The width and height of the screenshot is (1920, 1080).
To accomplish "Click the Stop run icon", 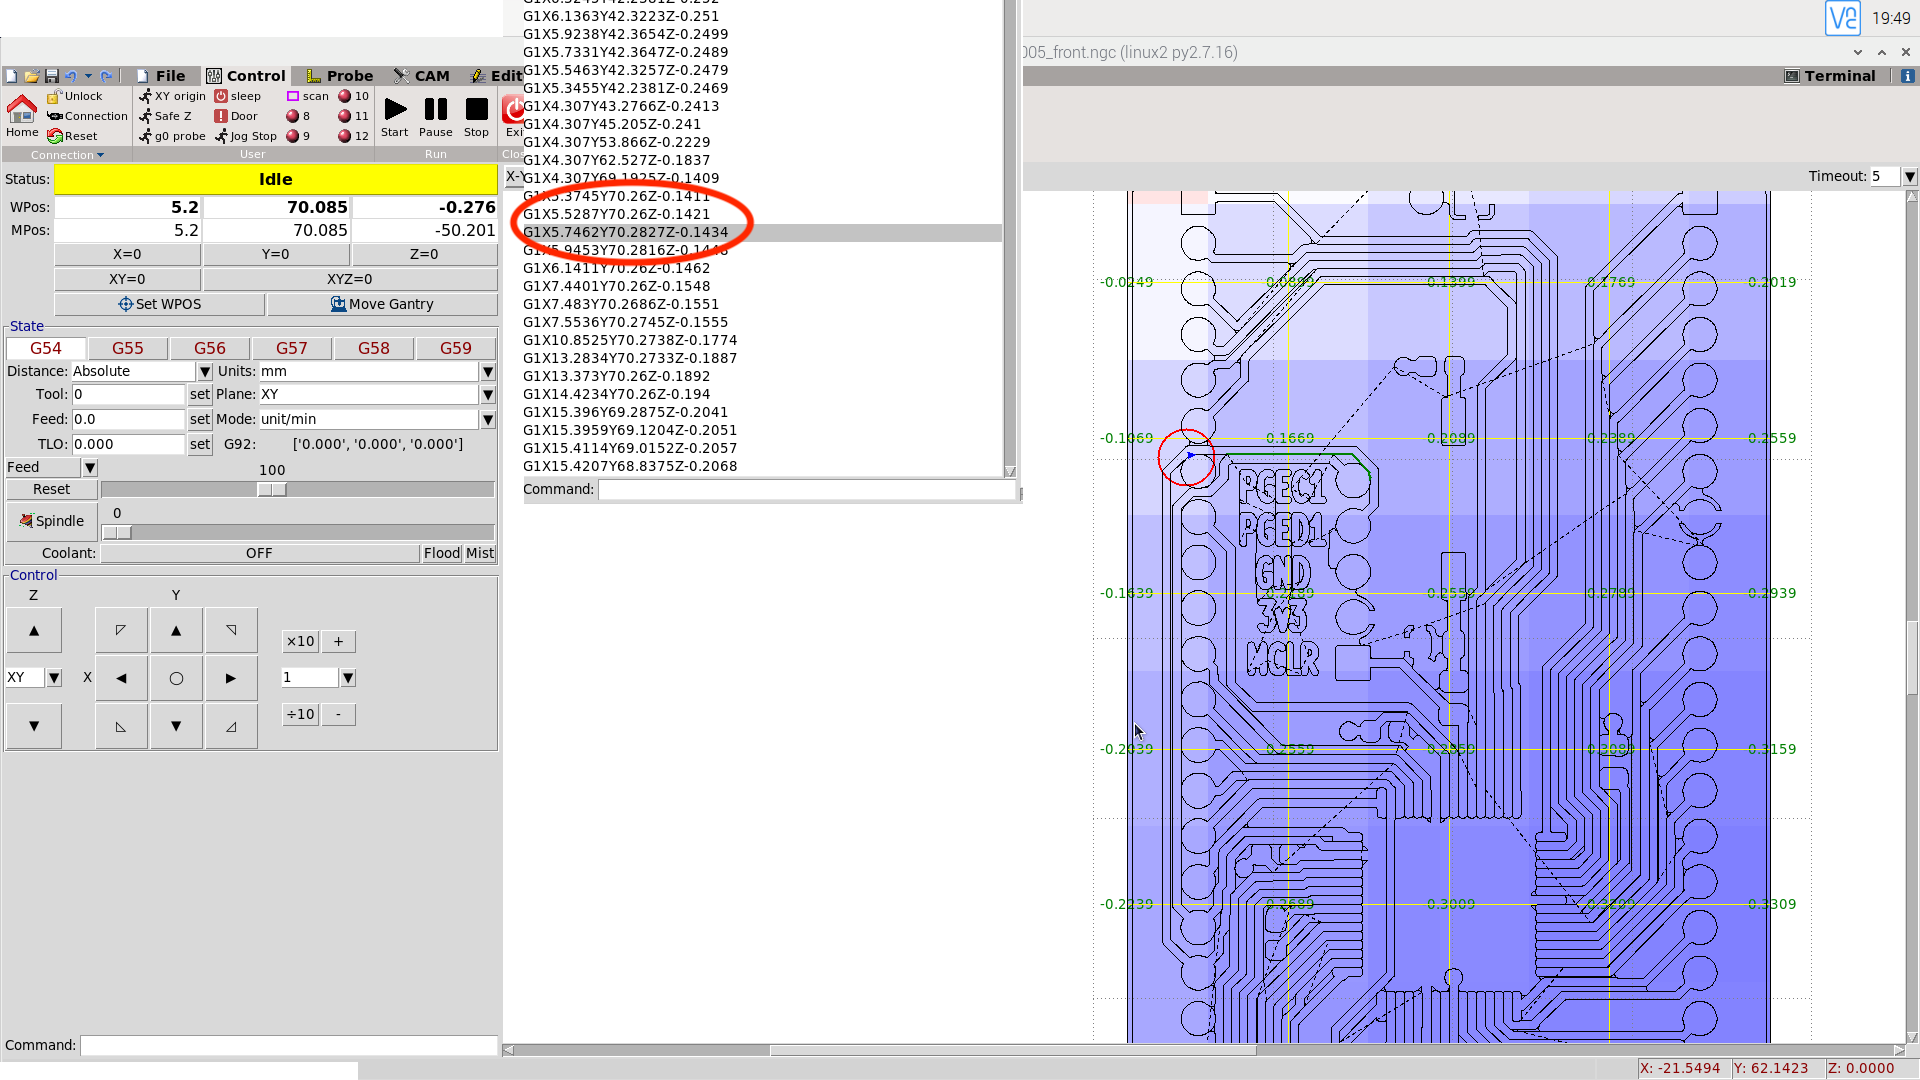I will click(476, 110).
